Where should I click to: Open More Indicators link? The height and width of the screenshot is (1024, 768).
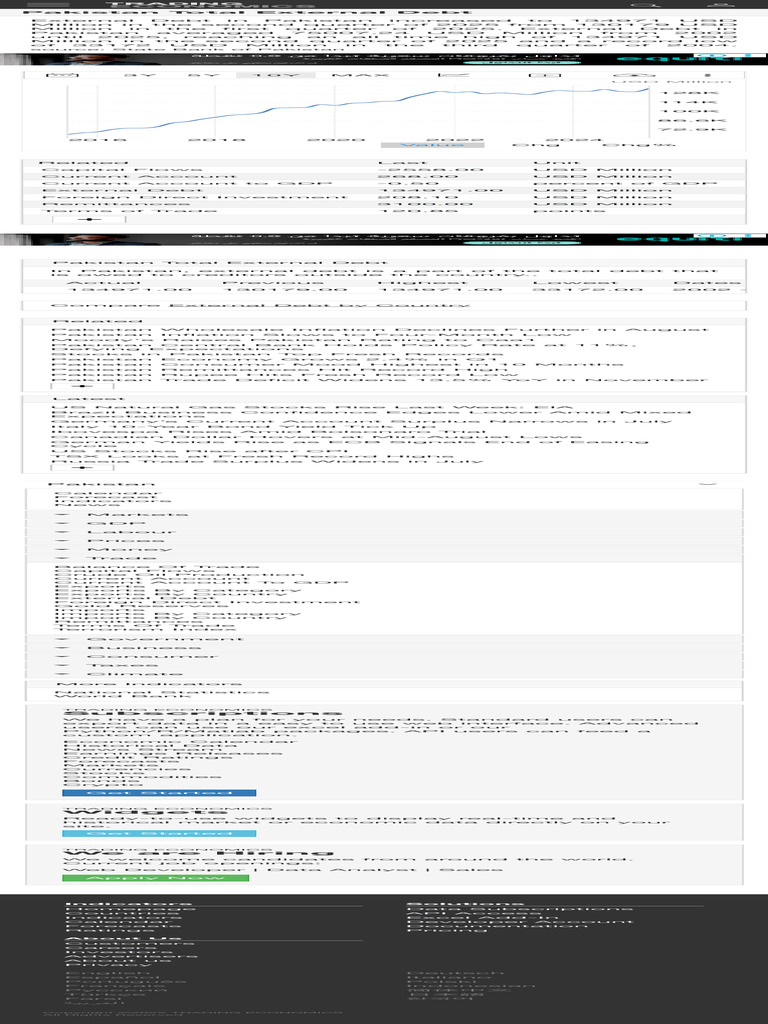coord(149,684)
